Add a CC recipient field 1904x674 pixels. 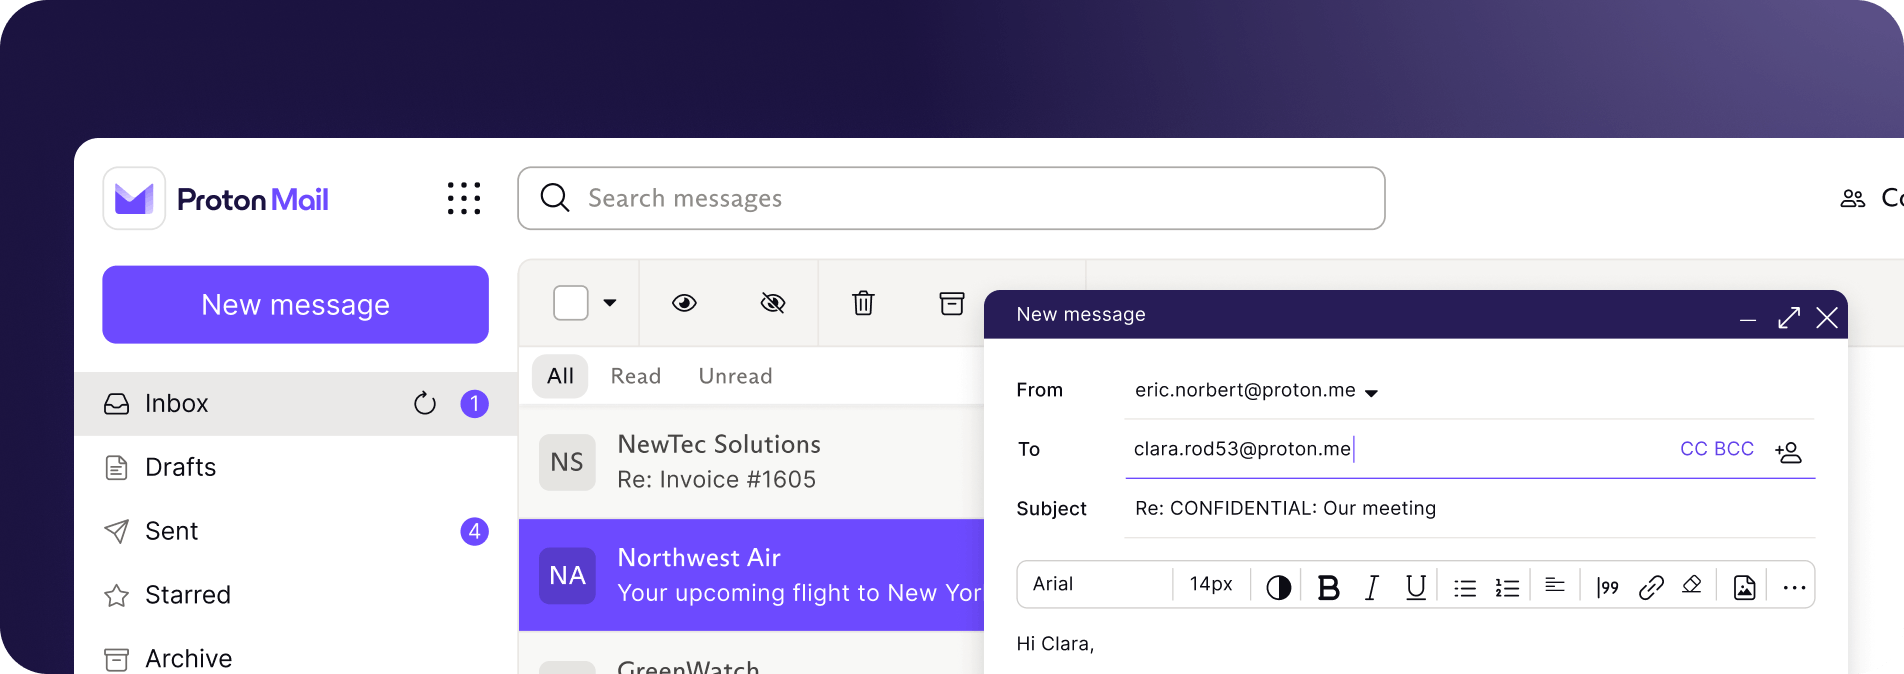point(1693,449)
